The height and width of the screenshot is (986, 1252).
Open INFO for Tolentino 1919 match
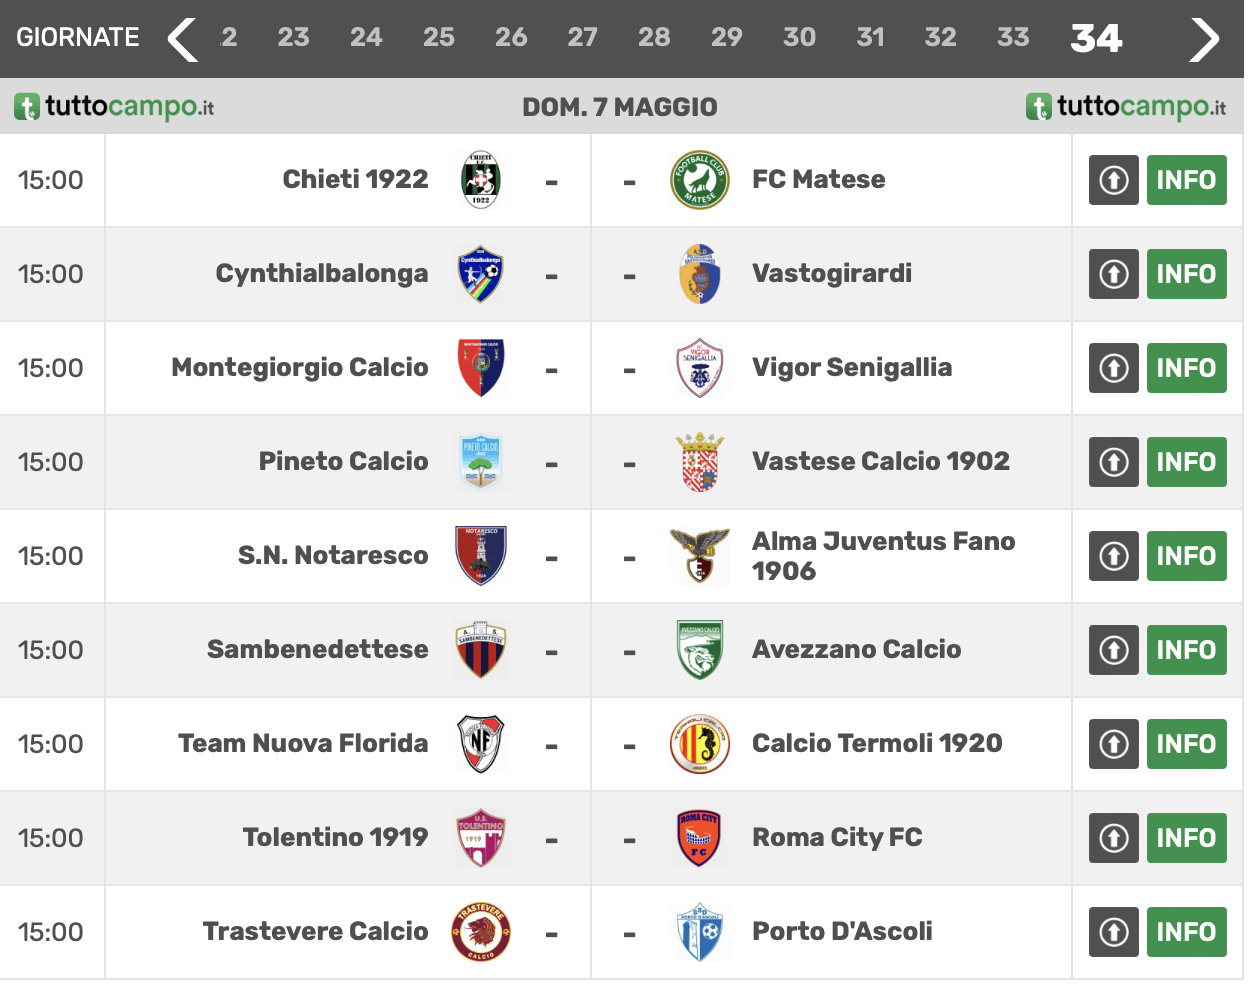click(x=1186, y=838)
